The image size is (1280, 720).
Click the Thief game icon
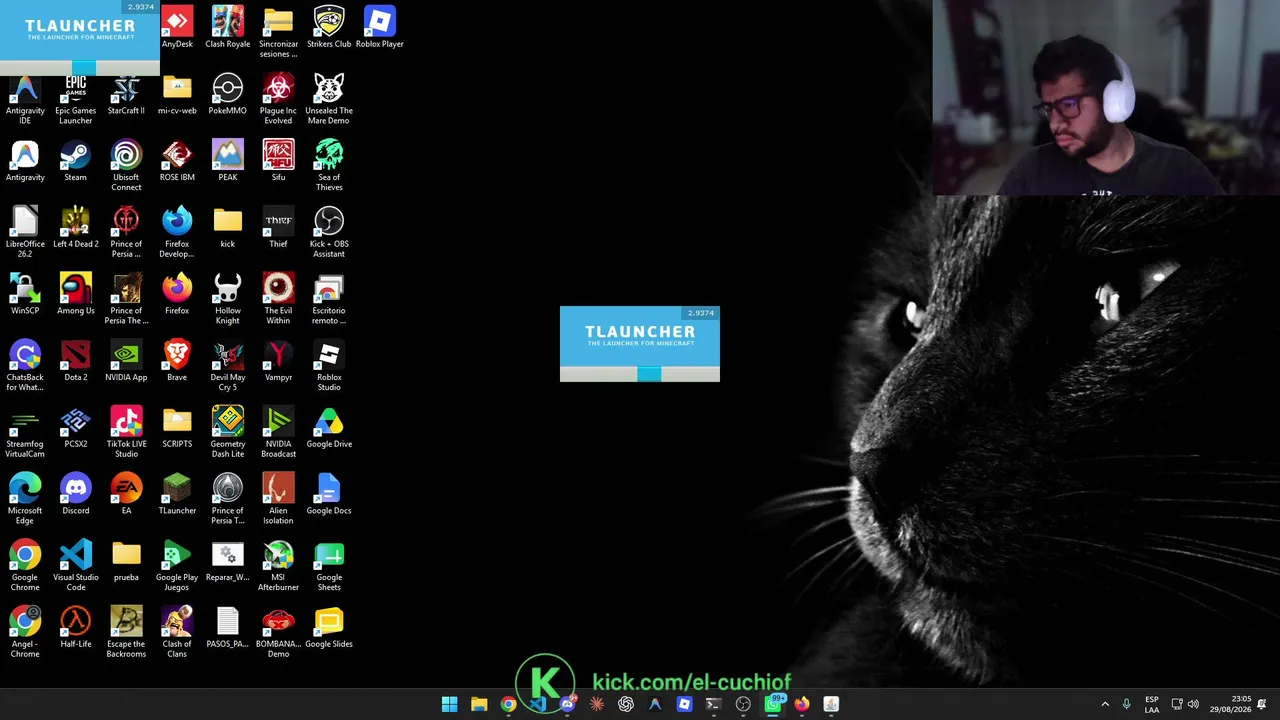pyautogui.click(x=278, y=228)
